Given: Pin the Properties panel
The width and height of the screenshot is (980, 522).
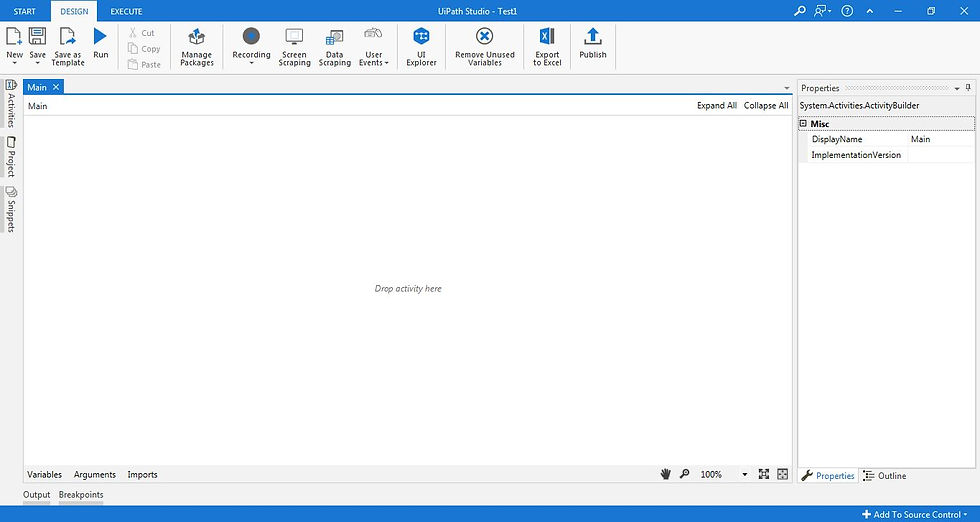Looking at the screenshot, I should pos(968,88).
